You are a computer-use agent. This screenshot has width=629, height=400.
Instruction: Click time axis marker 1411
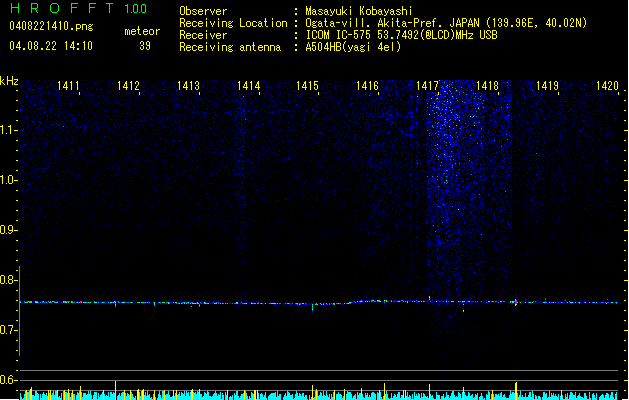tap(68, 86)
